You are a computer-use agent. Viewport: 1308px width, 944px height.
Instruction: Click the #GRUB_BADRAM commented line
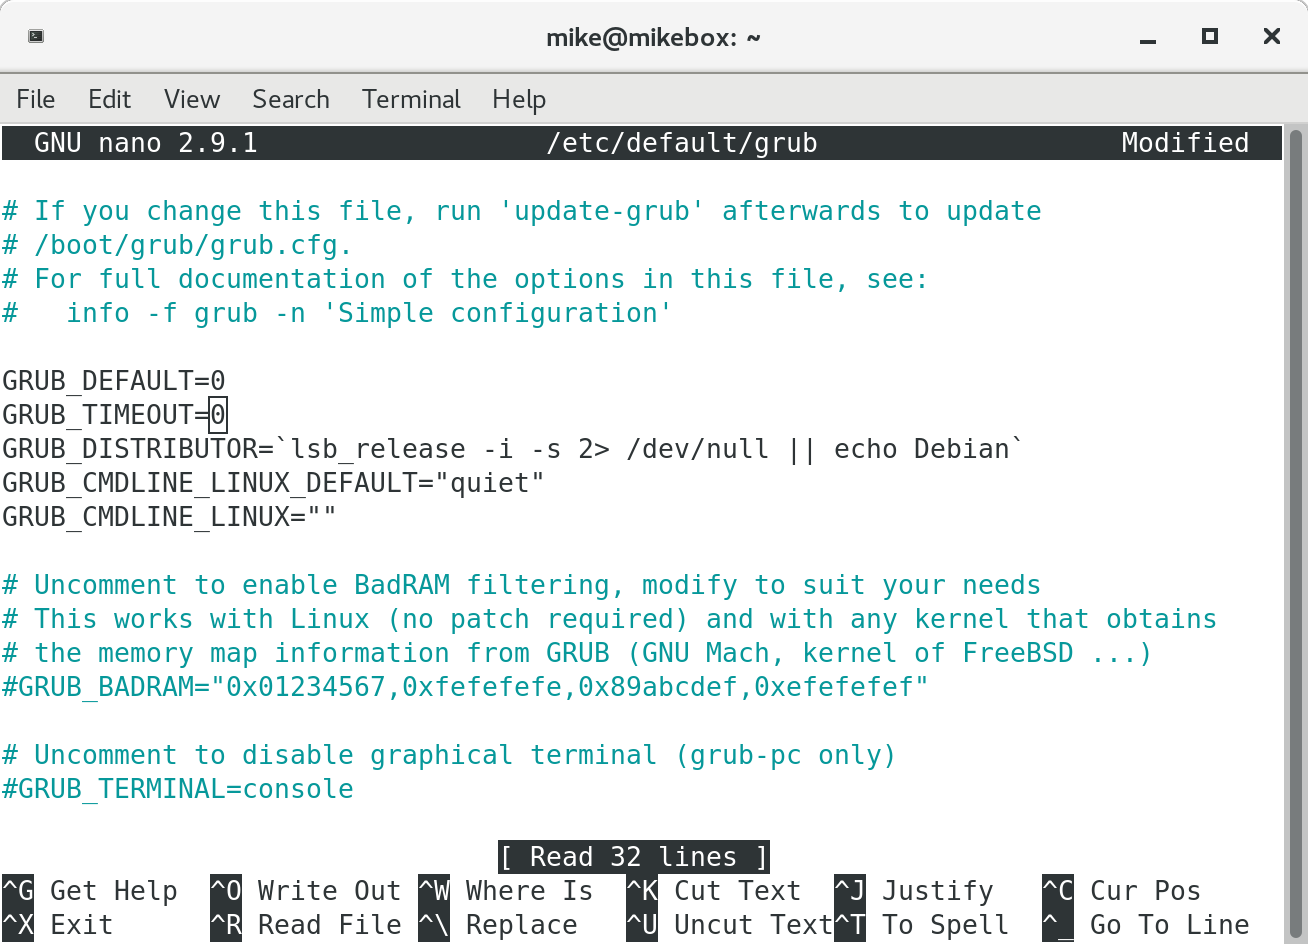(x=464, y=687)
